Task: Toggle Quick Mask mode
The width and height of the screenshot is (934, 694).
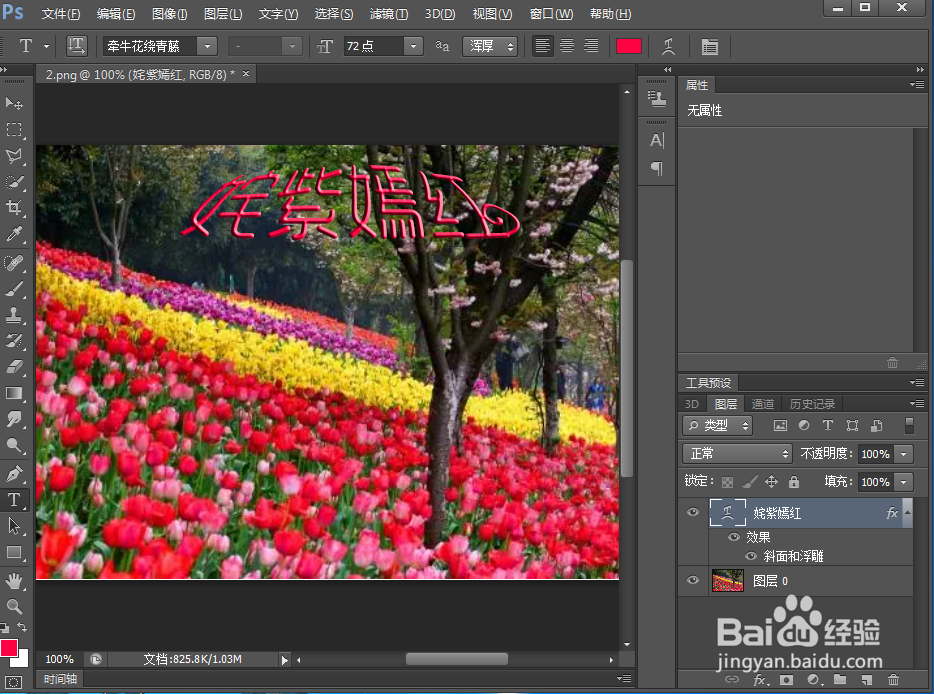Action: point(13,682)
